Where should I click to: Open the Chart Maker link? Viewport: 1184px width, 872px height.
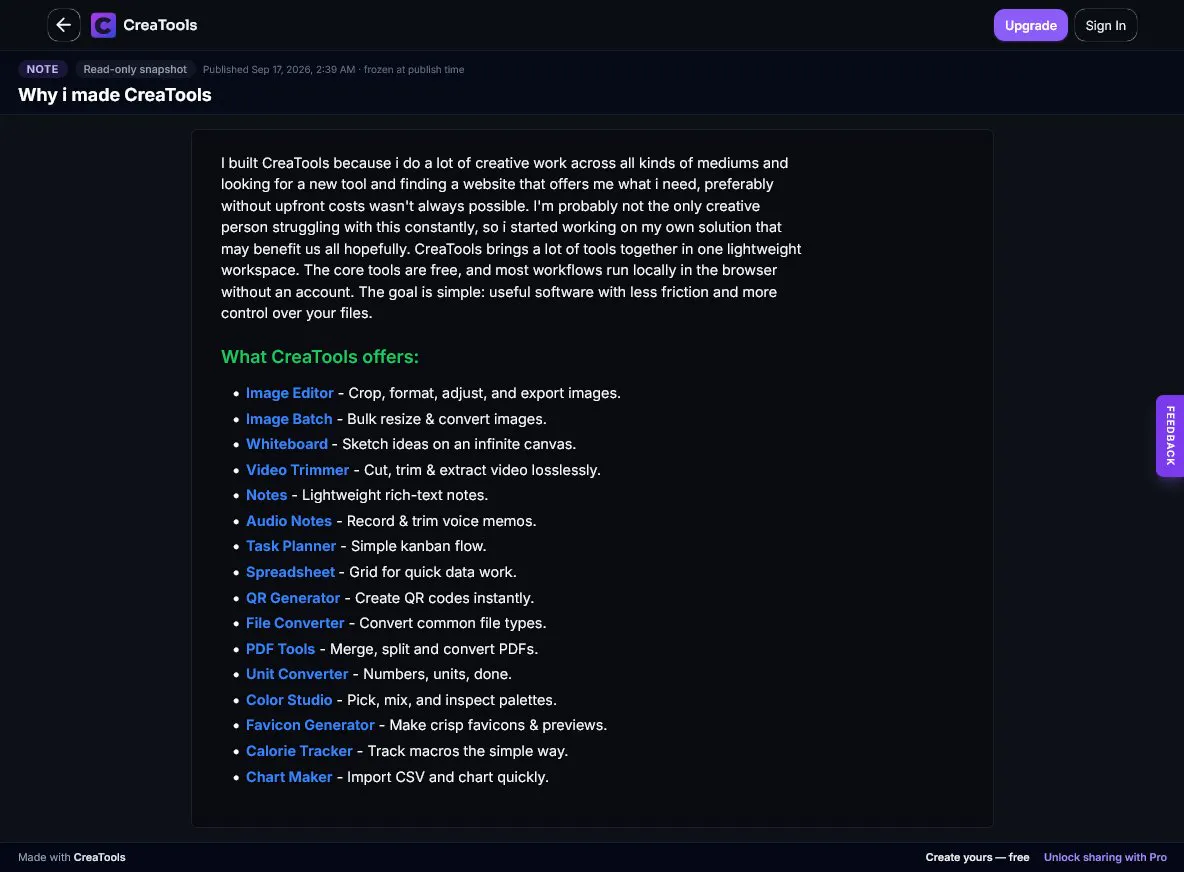coord(288,776)
